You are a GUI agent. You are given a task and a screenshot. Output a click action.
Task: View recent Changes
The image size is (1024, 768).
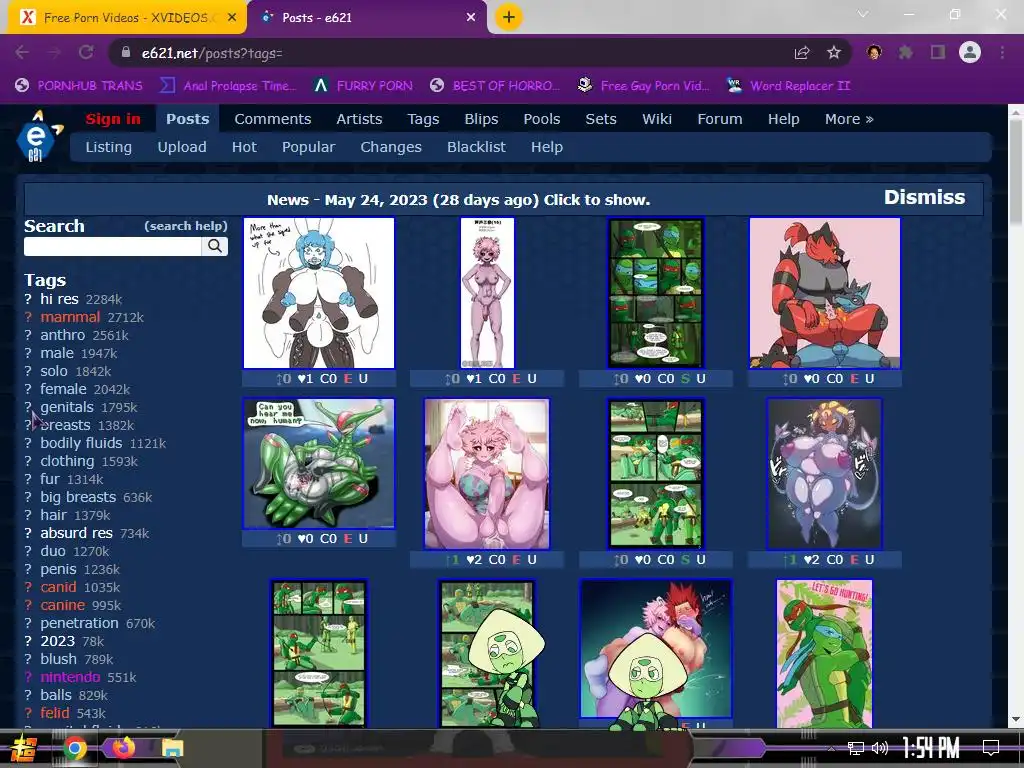pyautogui.click(x=391, y=147)
